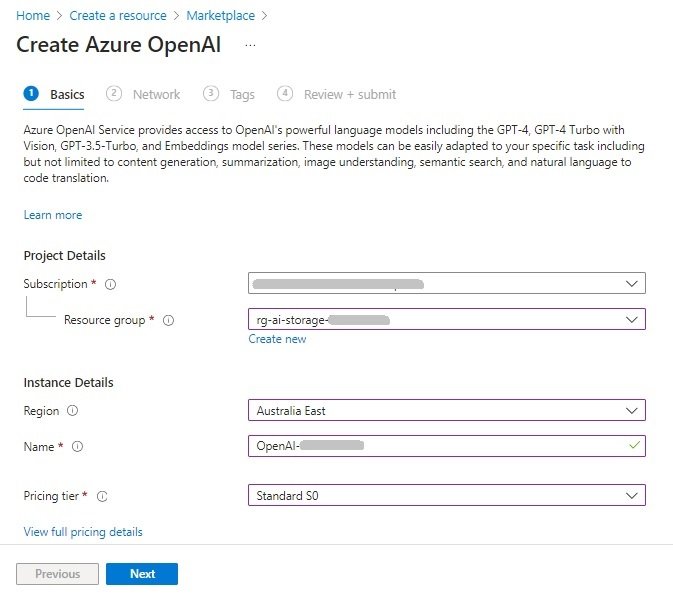Click into the Name input field

447,446
